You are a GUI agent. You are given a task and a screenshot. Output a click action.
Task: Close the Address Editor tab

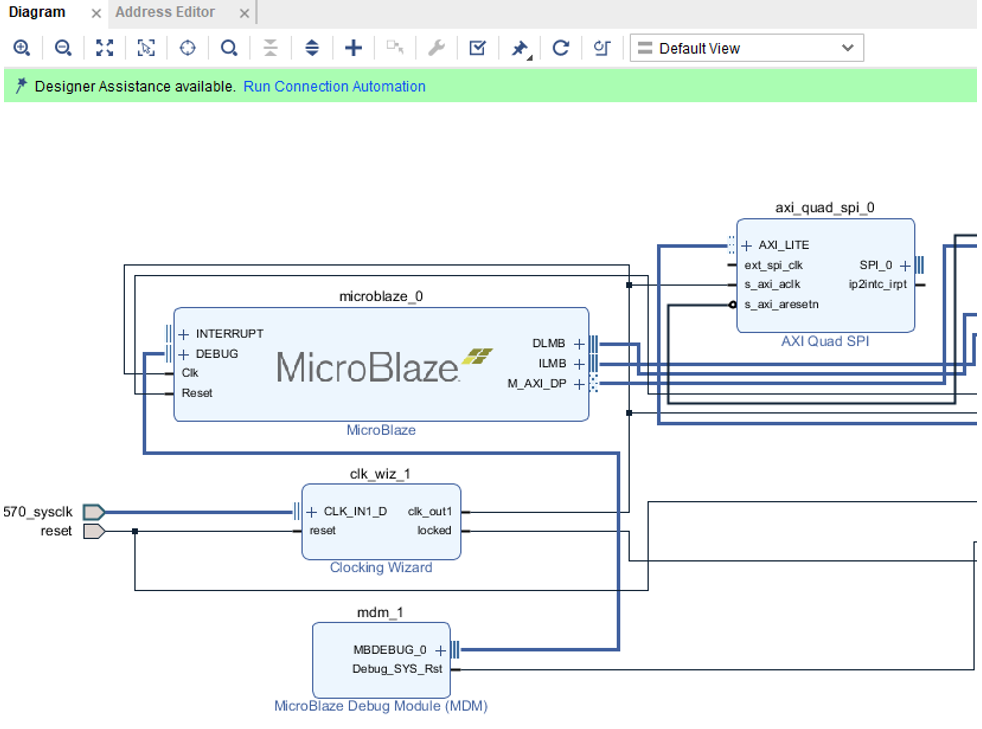244,13
